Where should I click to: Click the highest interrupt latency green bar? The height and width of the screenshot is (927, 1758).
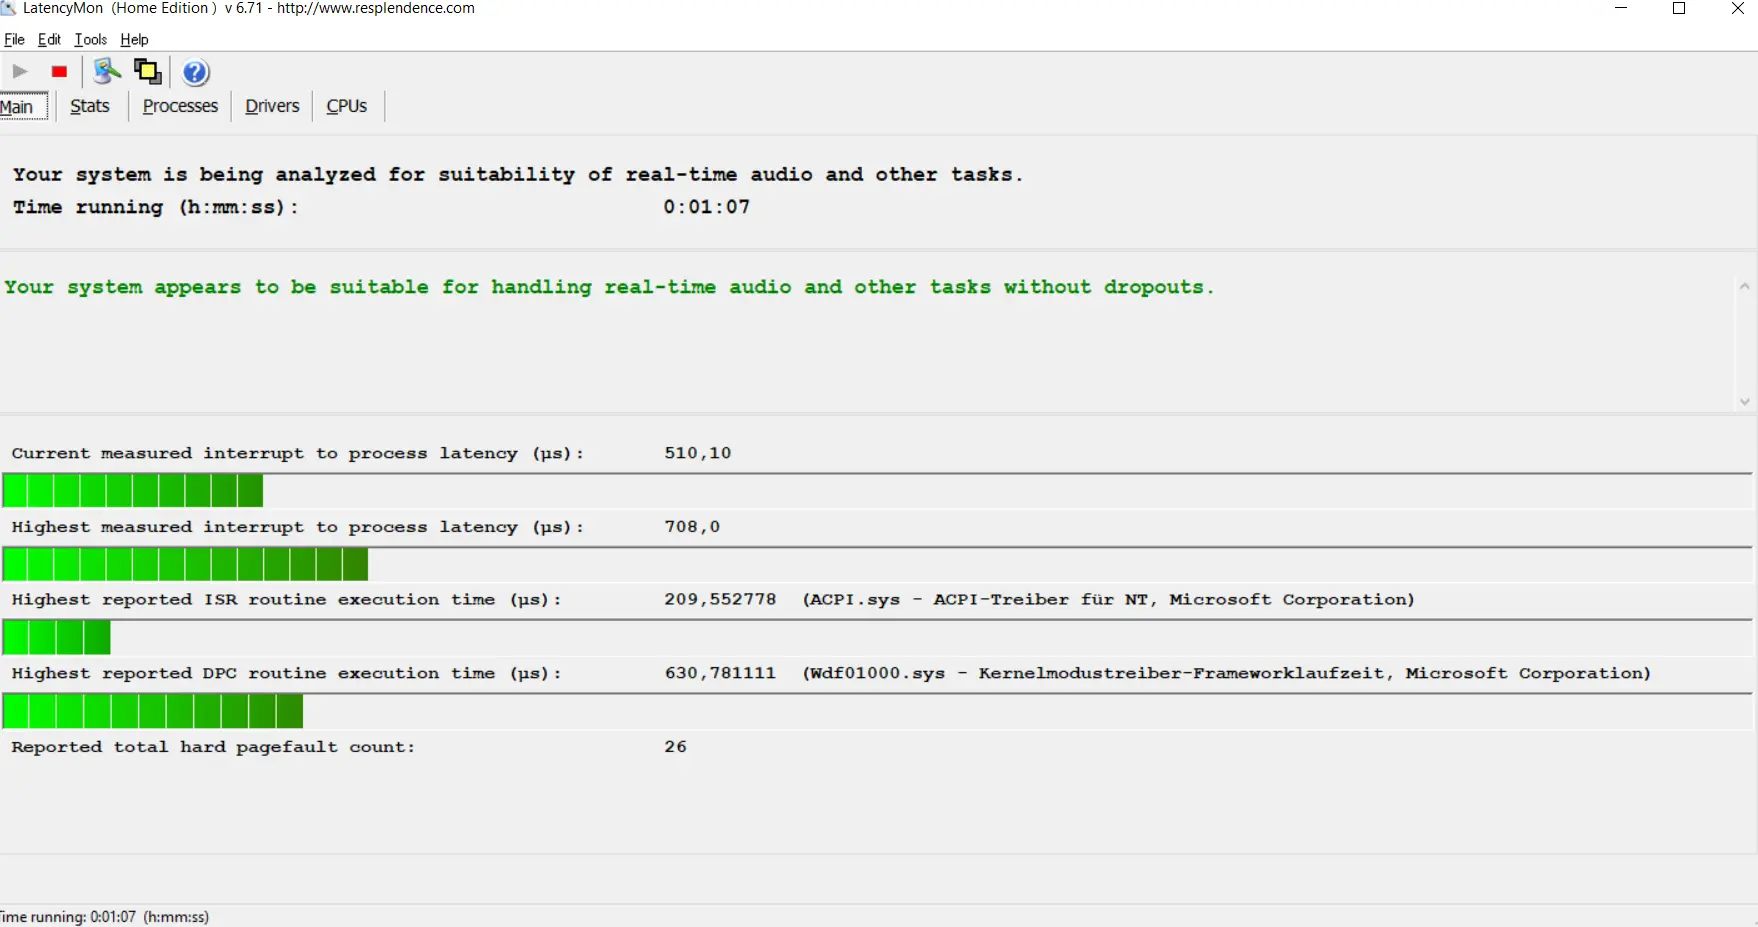tap(186, 565)
